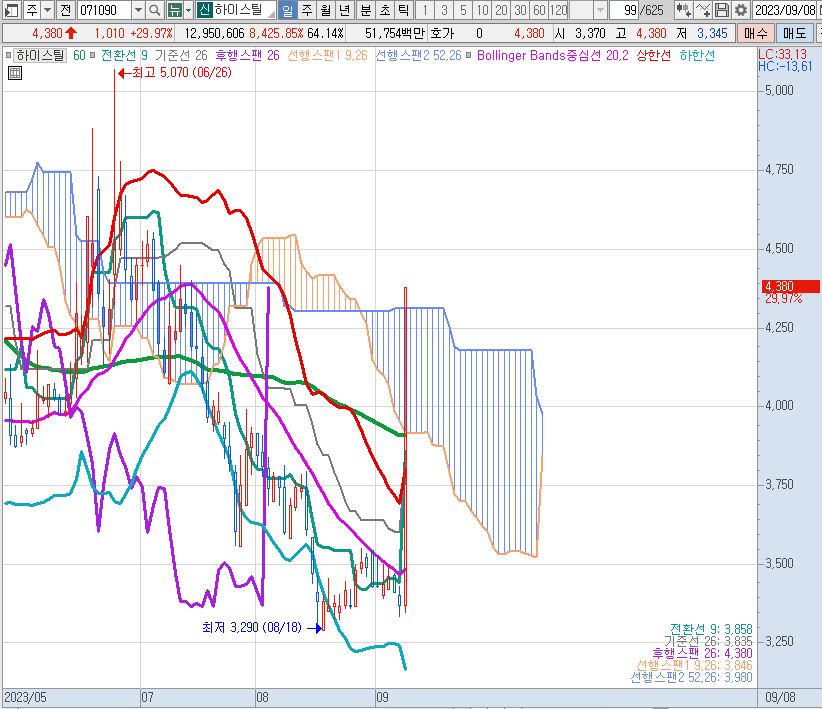
Task: Choose the 20 interval button
Action: coord(501,9)
